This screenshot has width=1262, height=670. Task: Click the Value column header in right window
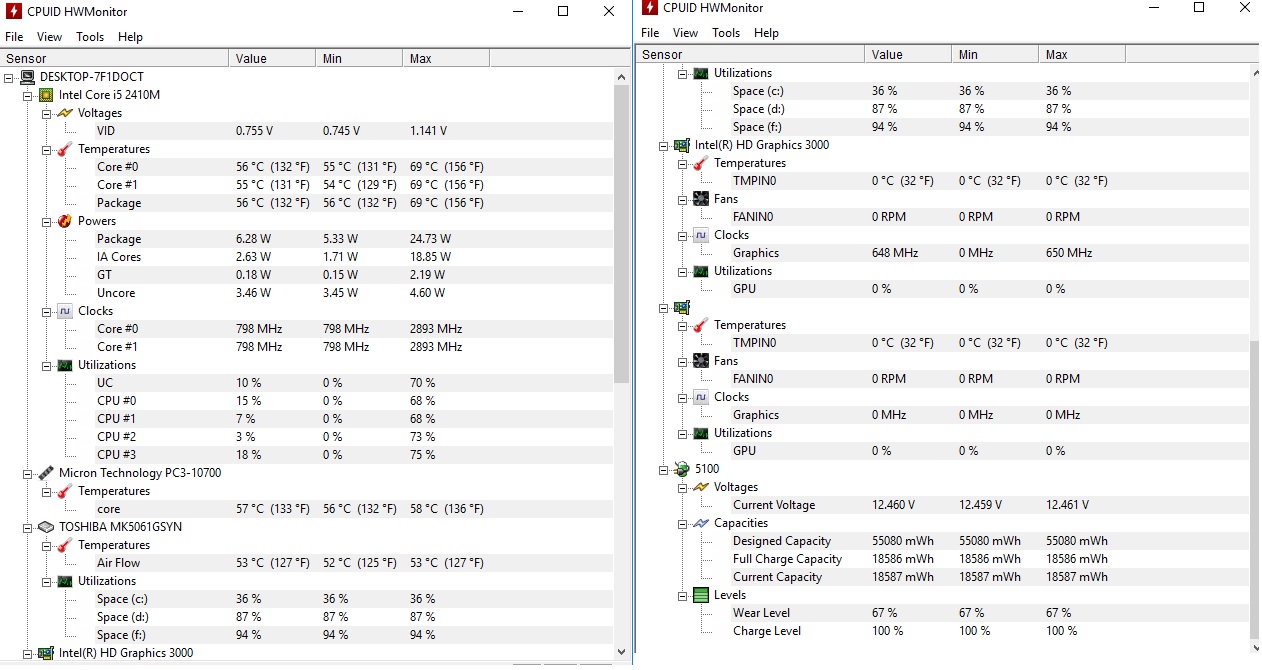(908, 55)
